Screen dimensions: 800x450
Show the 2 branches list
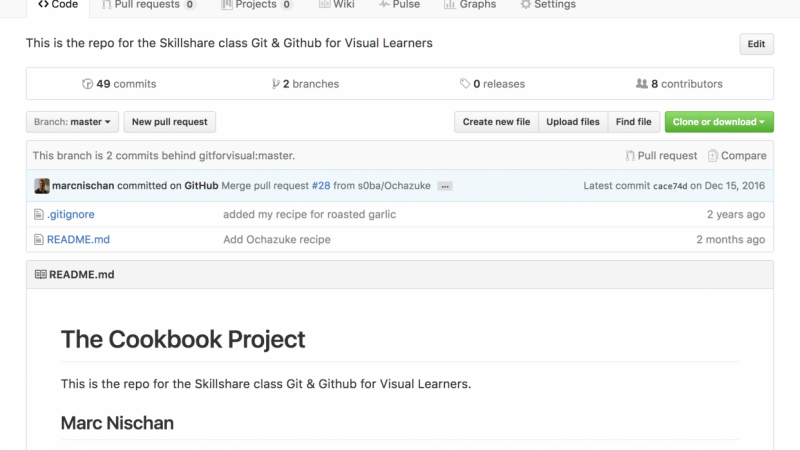pos(305,84)
